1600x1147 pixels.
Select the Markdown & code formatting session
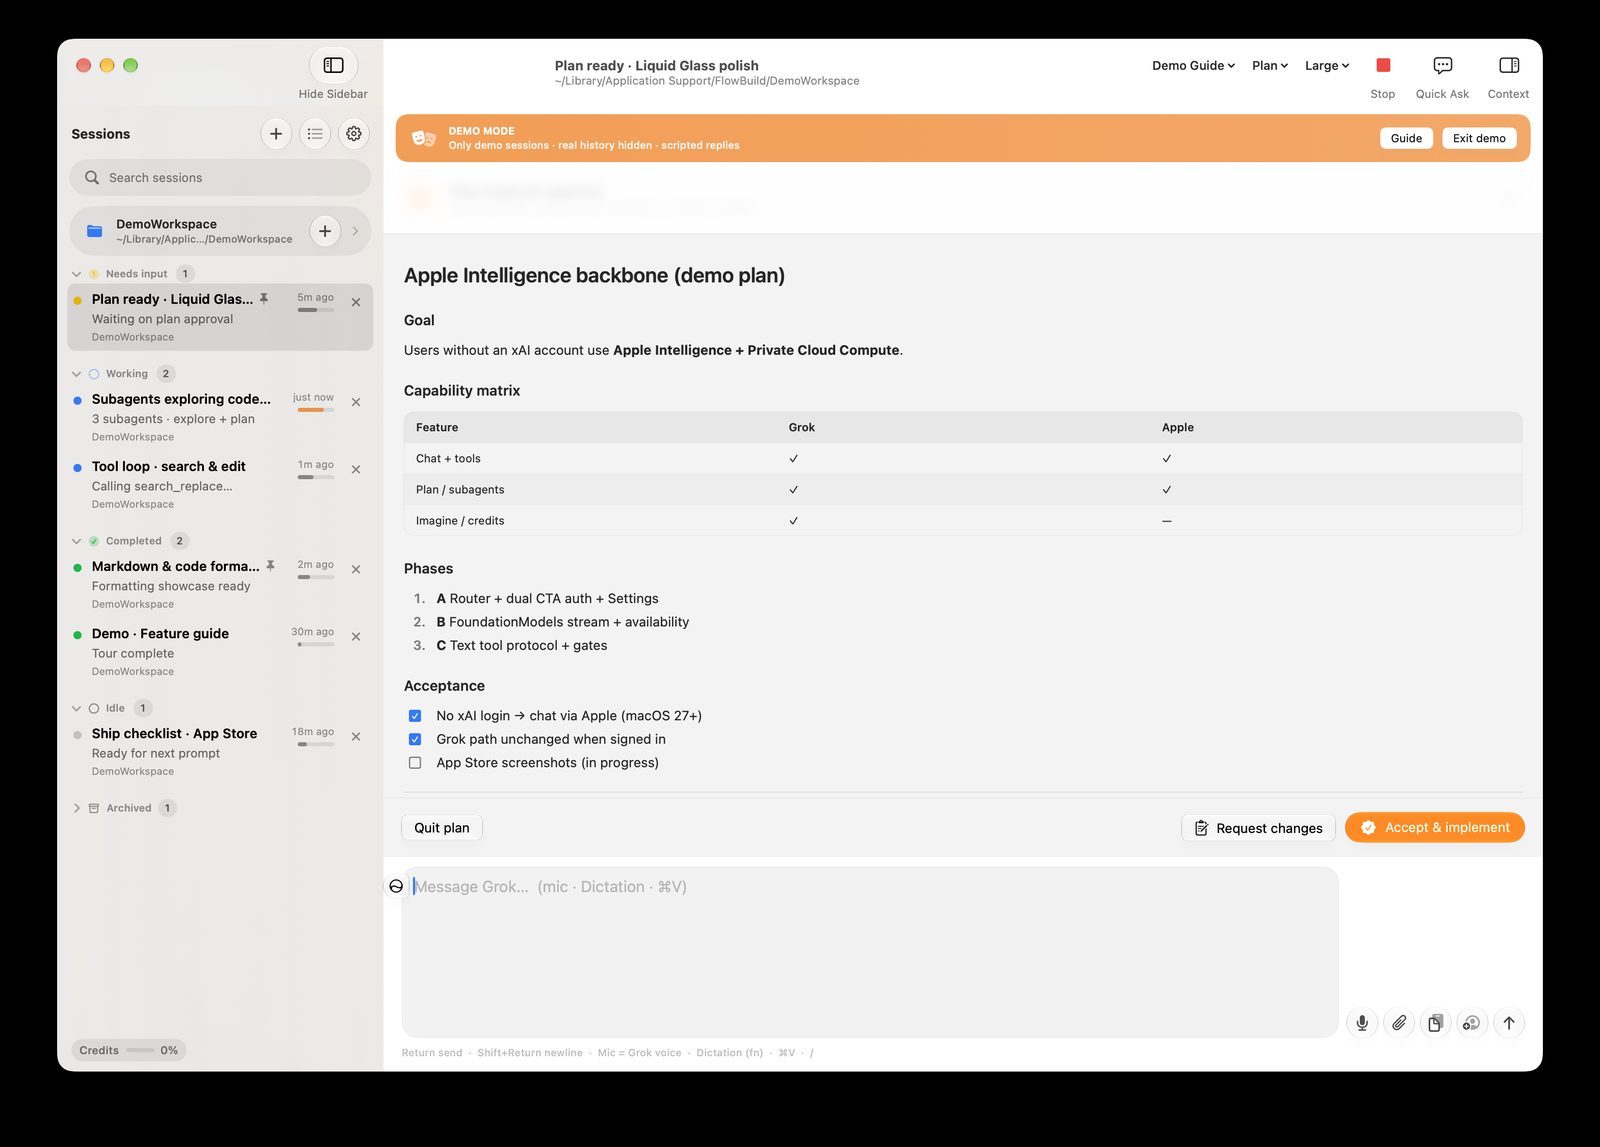[220, 584]
